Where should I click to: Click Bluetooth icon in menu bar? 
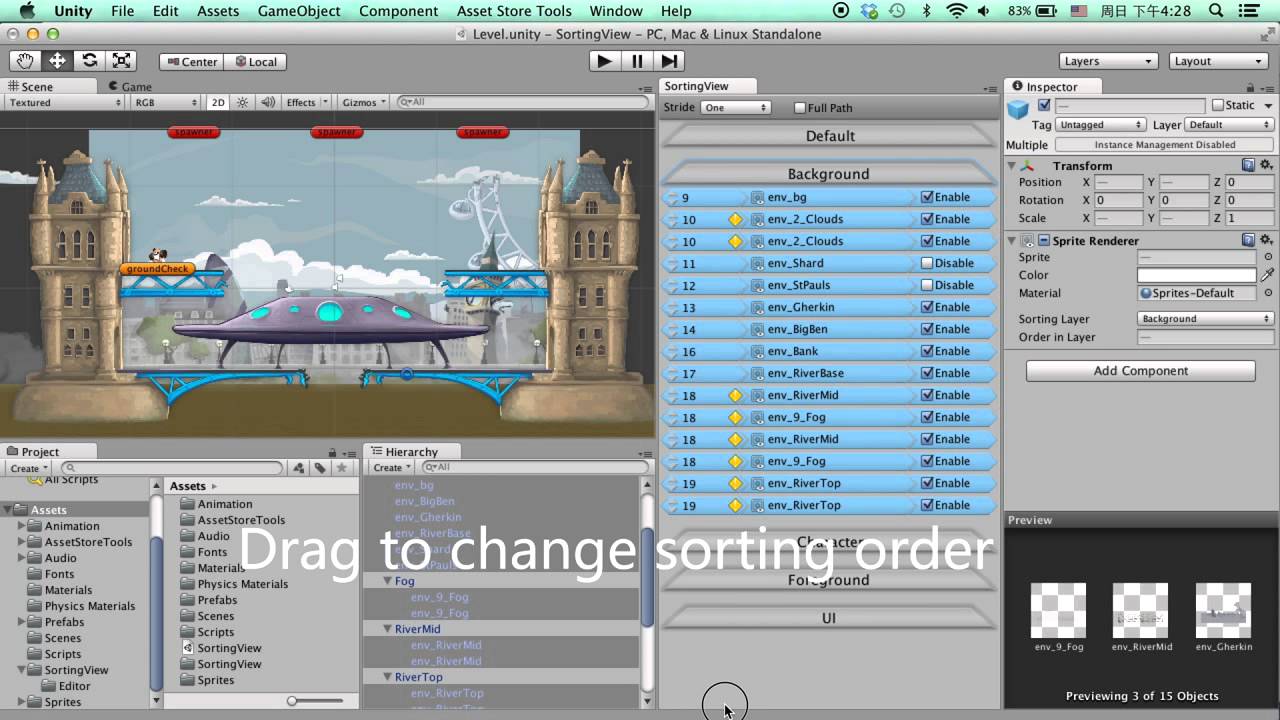[926, 11]
